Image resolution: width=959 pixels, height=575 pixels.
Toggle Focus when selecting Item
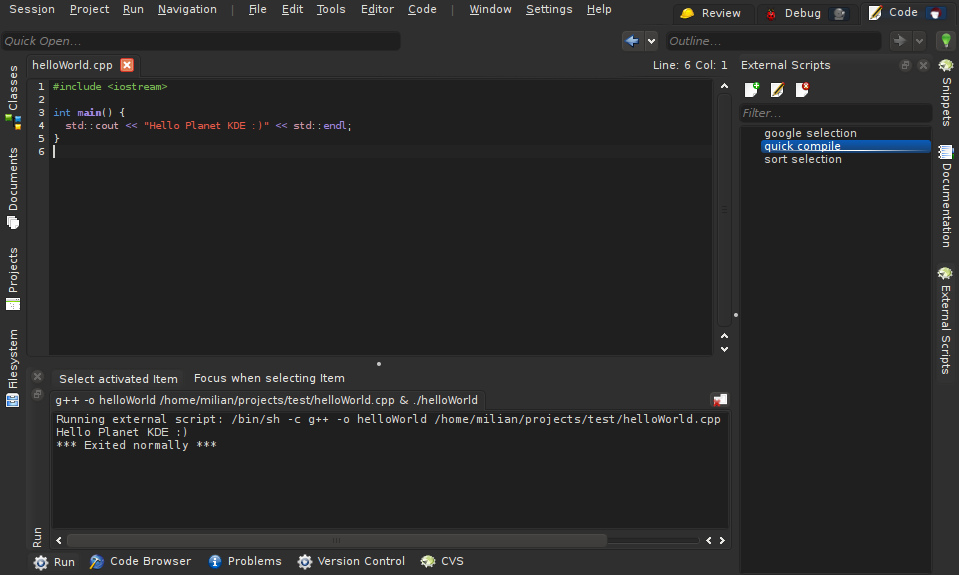click(269, 379)
